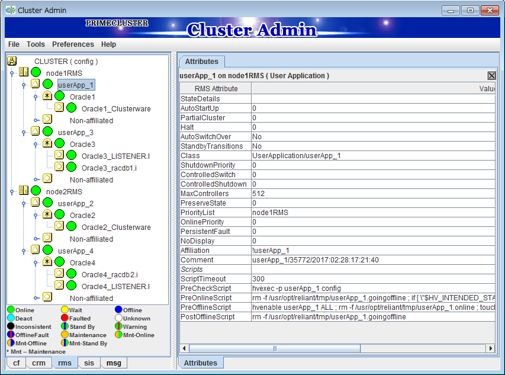Image resolution: width=505 pixels, height=375 pixels.
Task: Click the userApp_1 application icon
Action: [x=35, y=84]
